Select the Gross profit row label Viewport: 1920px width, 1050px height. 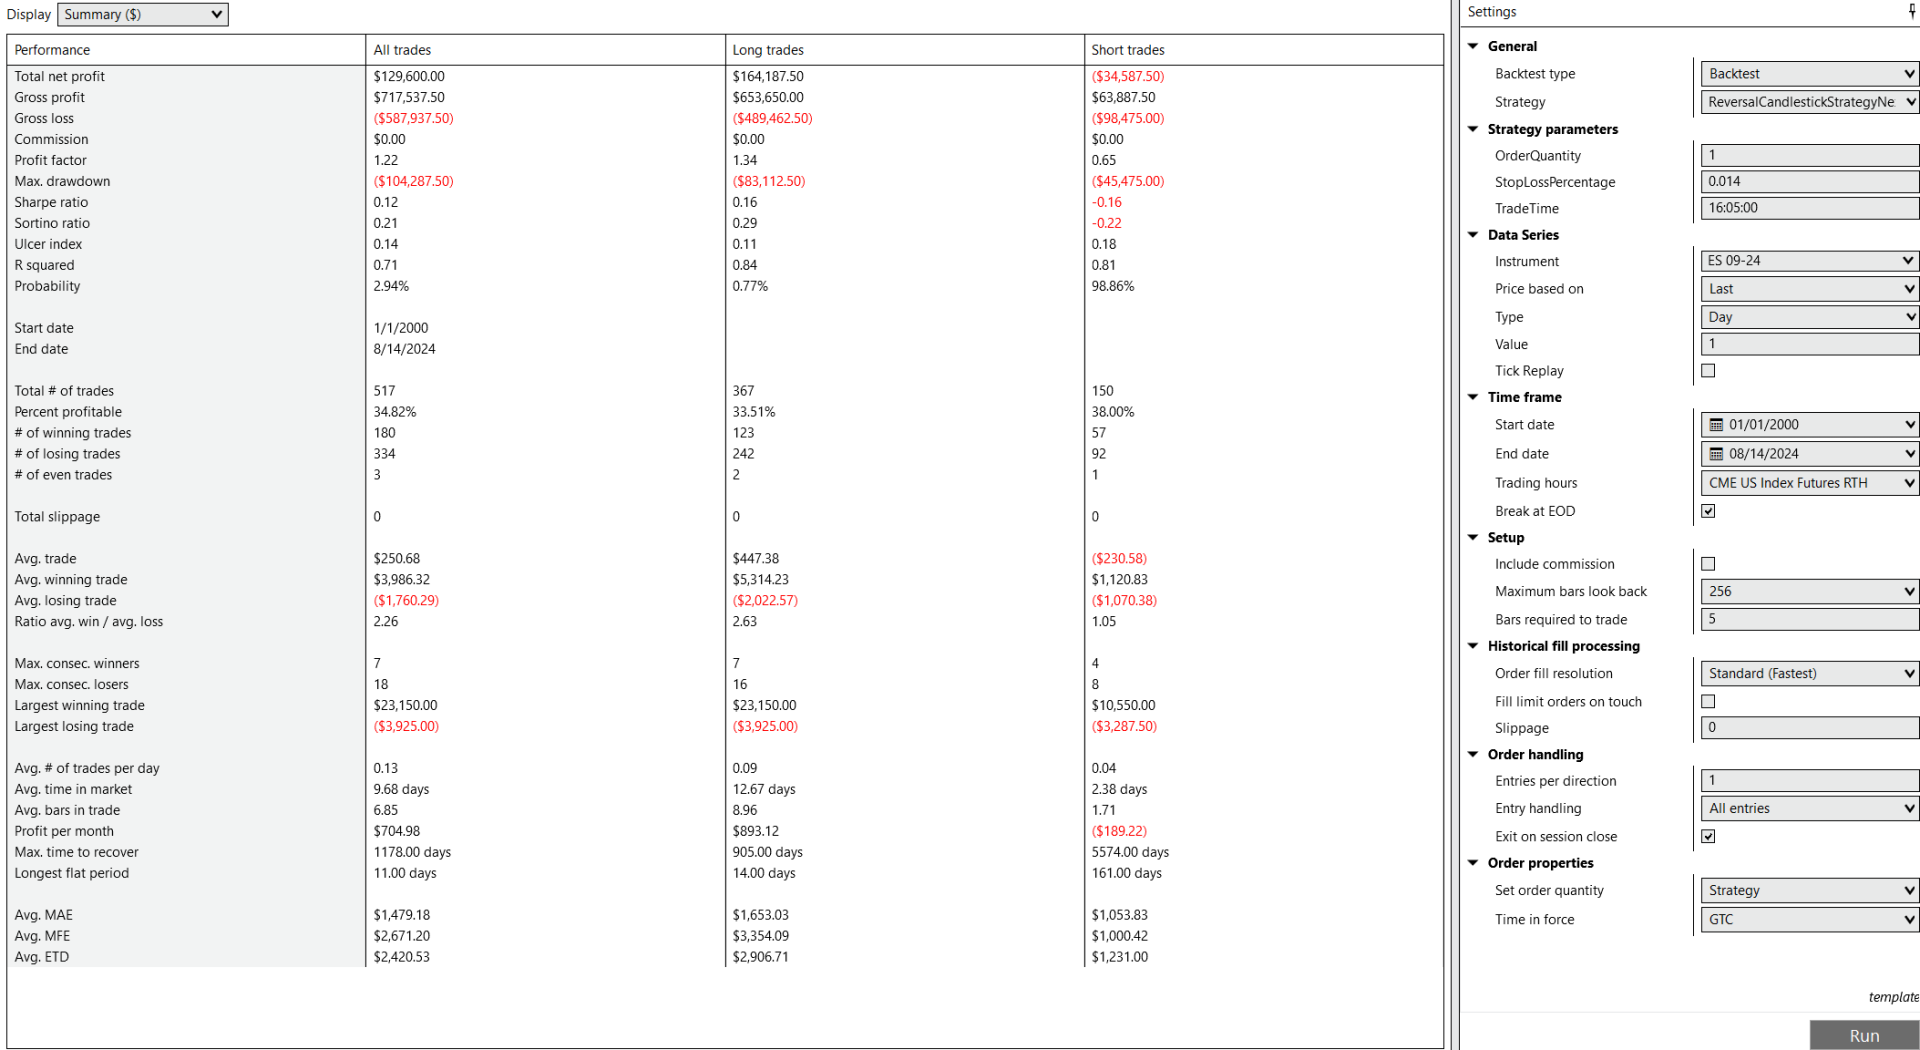pyautogui.click(x=49, y=98)
